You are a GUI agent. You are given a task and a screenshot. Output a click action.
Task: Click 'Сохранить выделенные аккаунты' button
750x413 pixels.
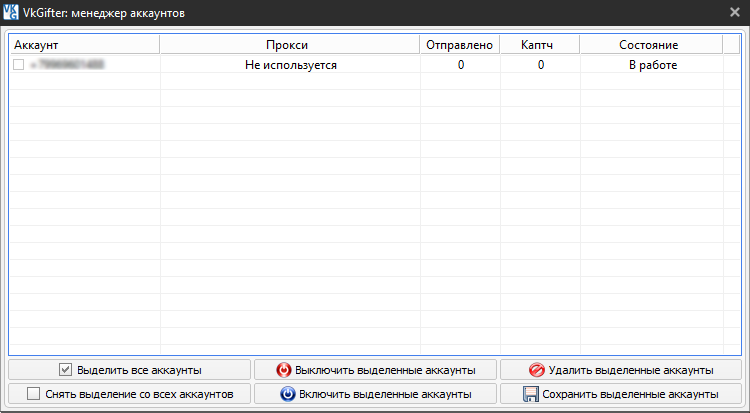pyautogui.click(x=621, y=394)
